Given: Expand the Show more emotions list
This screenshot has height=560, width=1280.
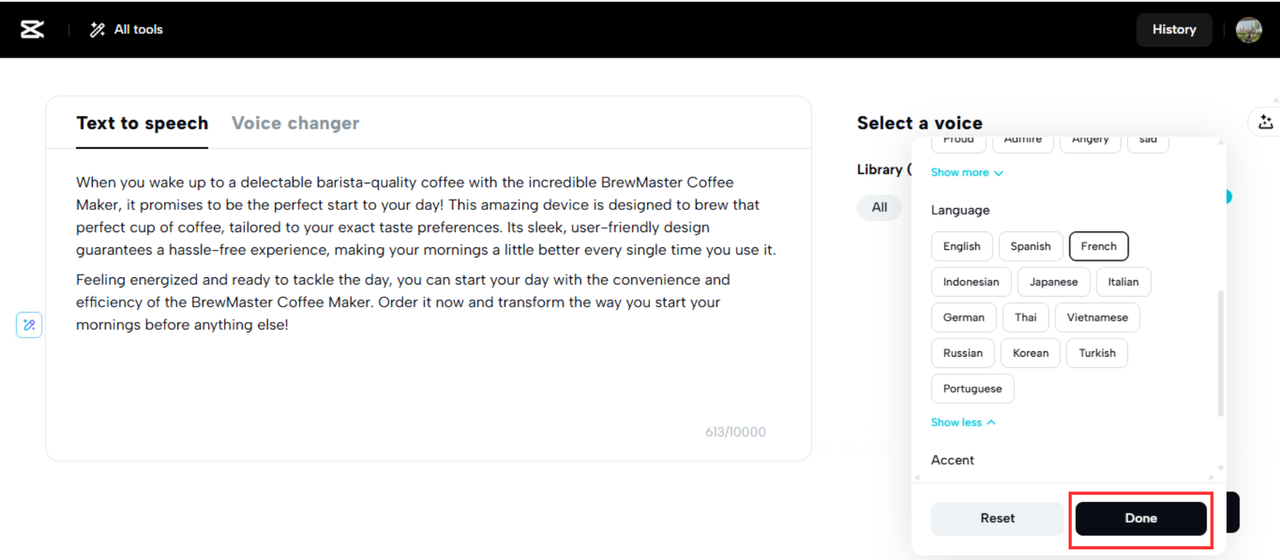Looking at the screenshot, I should [966, 172].
